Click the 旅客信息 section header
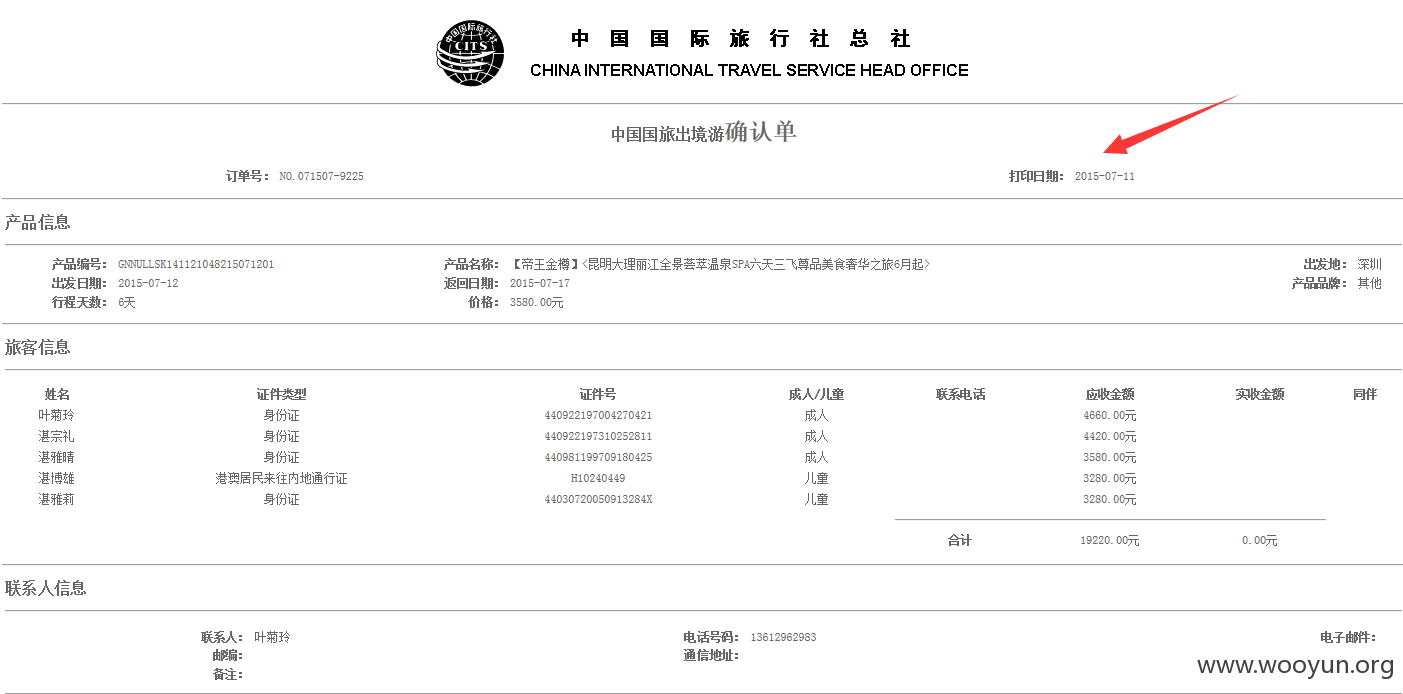1403x694 pixels. [x=38, y=347]
